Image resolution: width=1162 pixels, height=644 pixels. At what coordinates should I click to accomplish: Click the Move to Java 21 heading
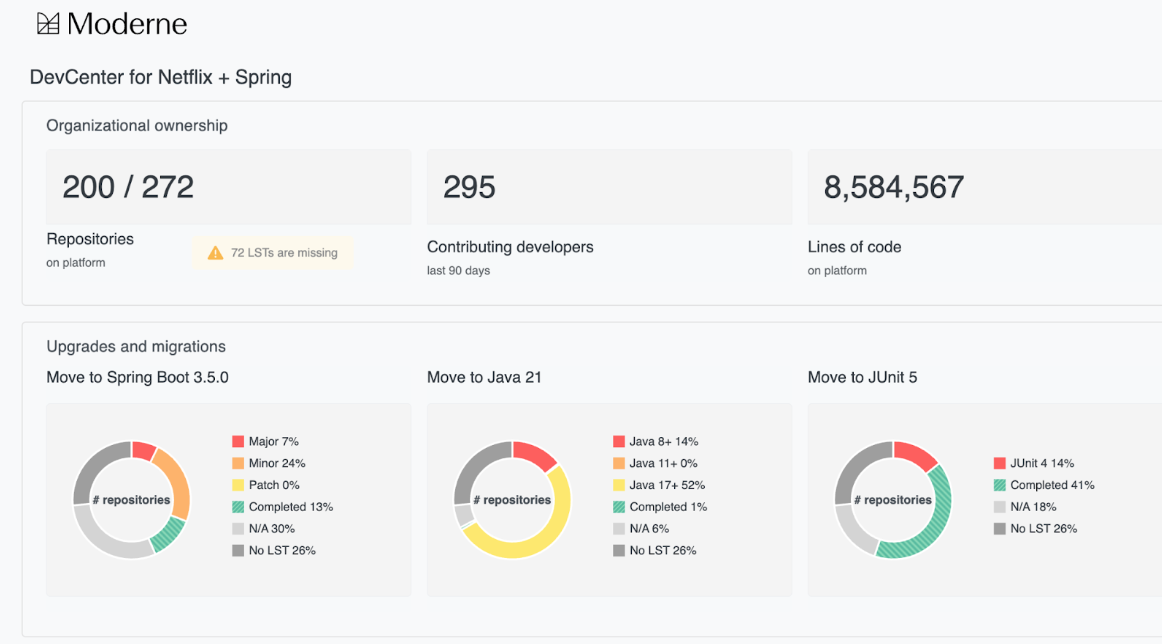click(484, 377)
